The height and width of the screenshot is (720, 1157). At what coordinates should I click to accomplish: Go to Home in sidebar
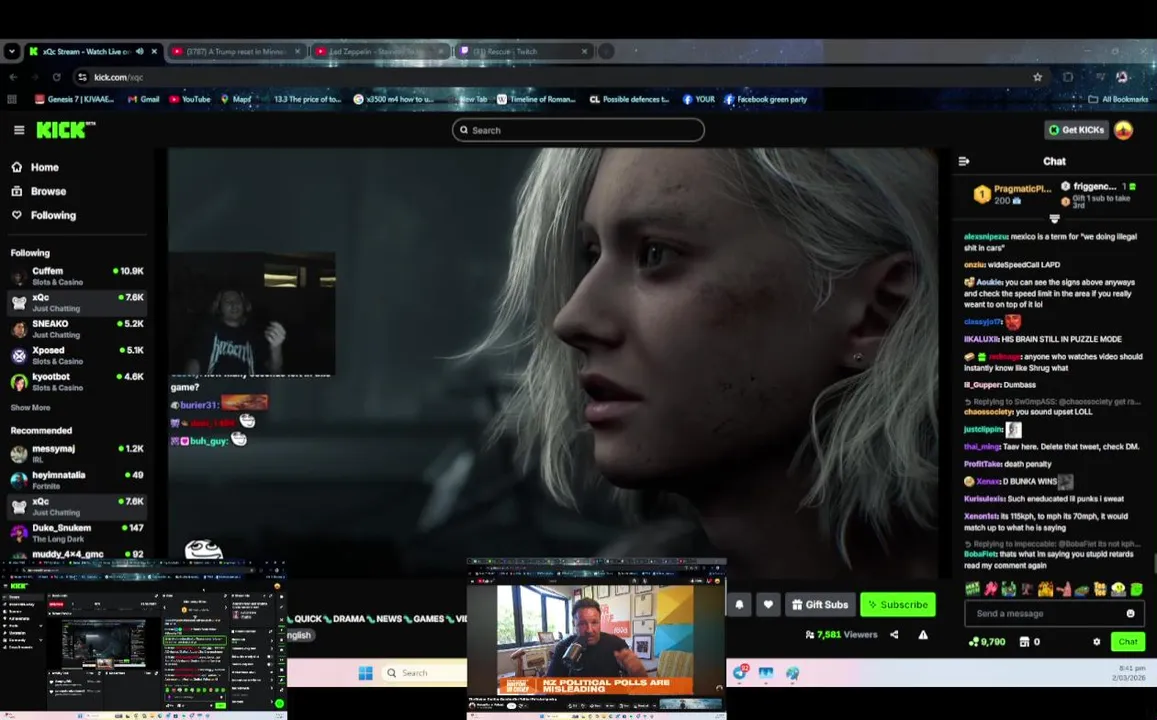pos(35,167)
